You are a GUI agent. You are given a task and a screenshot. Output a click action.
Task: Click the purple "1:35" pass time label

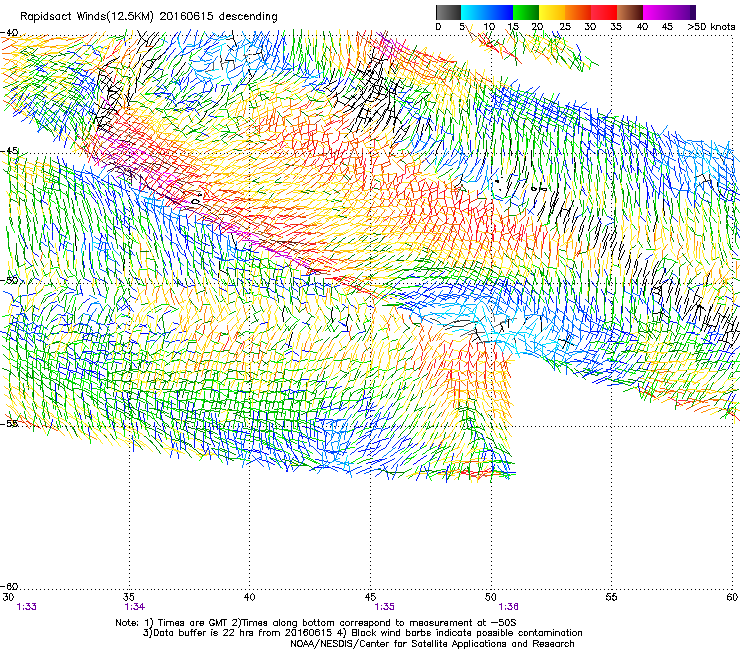[x=384, y=607]
